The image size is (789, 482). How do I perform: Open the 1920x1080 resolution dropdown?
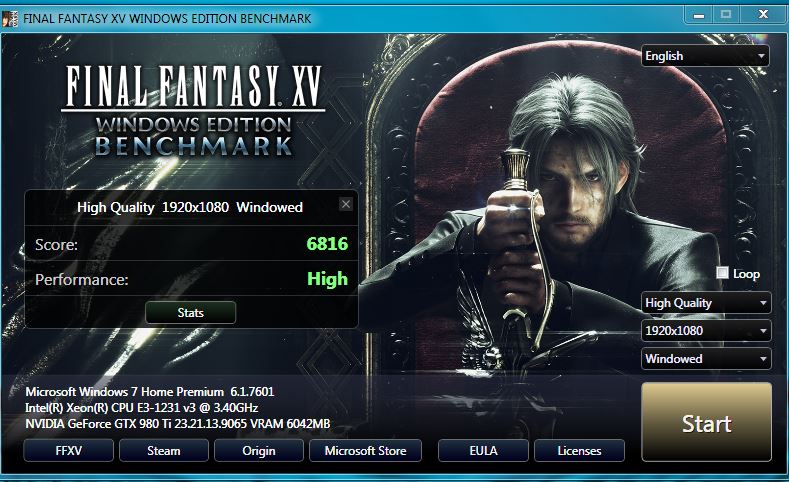[x=706, y=331]
